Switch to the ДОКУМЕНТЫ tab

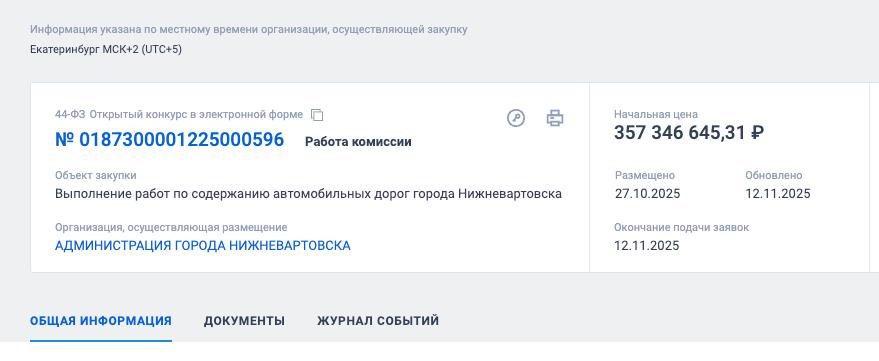244,321
